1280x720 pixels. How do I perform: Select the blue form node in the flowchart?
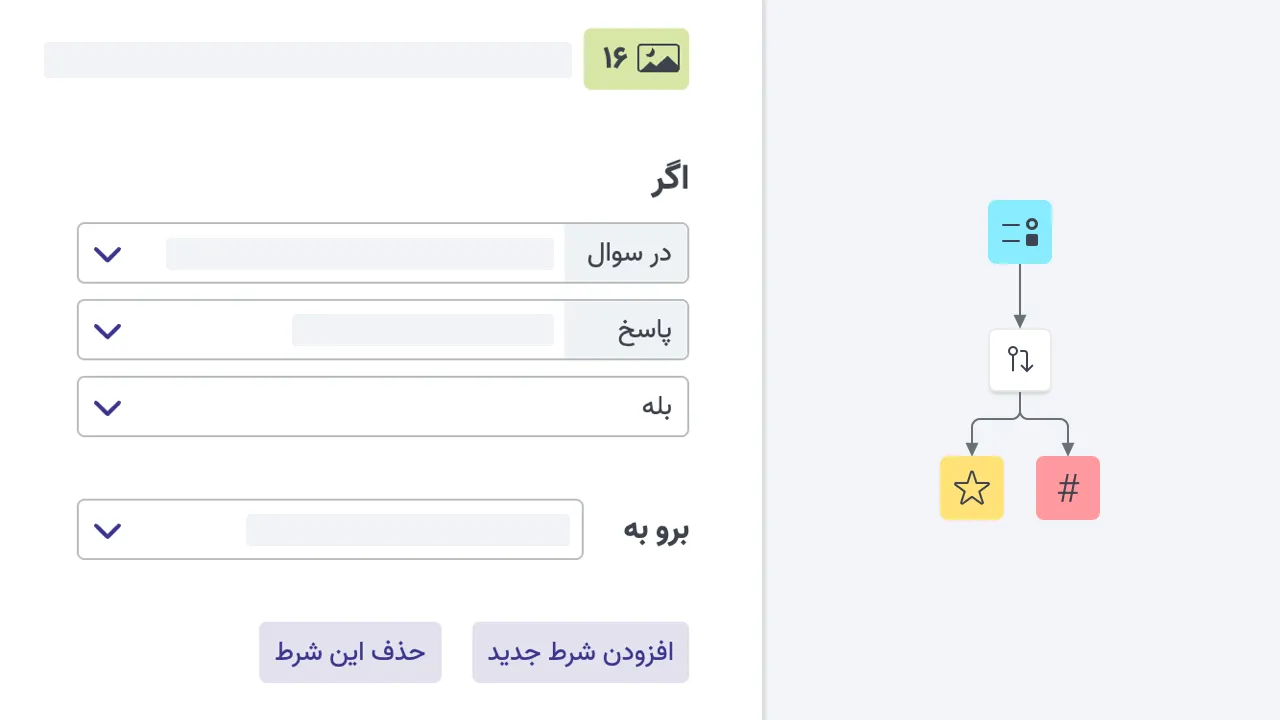(1019, 231)
